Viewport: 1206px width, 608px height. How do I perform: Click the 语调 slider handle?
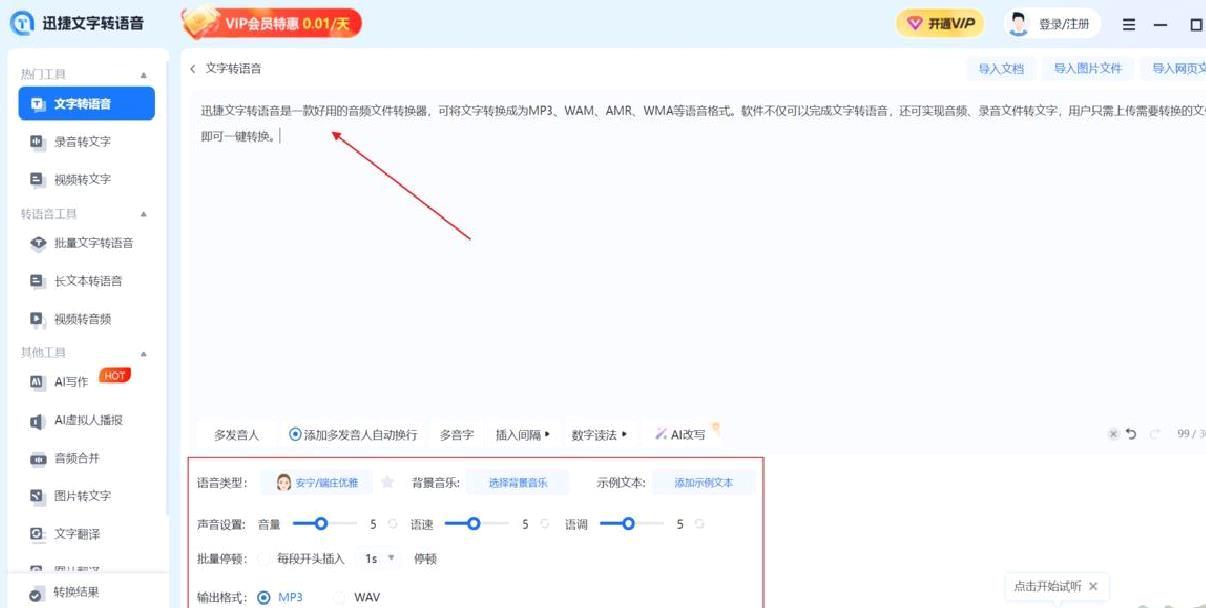point(629,524)
